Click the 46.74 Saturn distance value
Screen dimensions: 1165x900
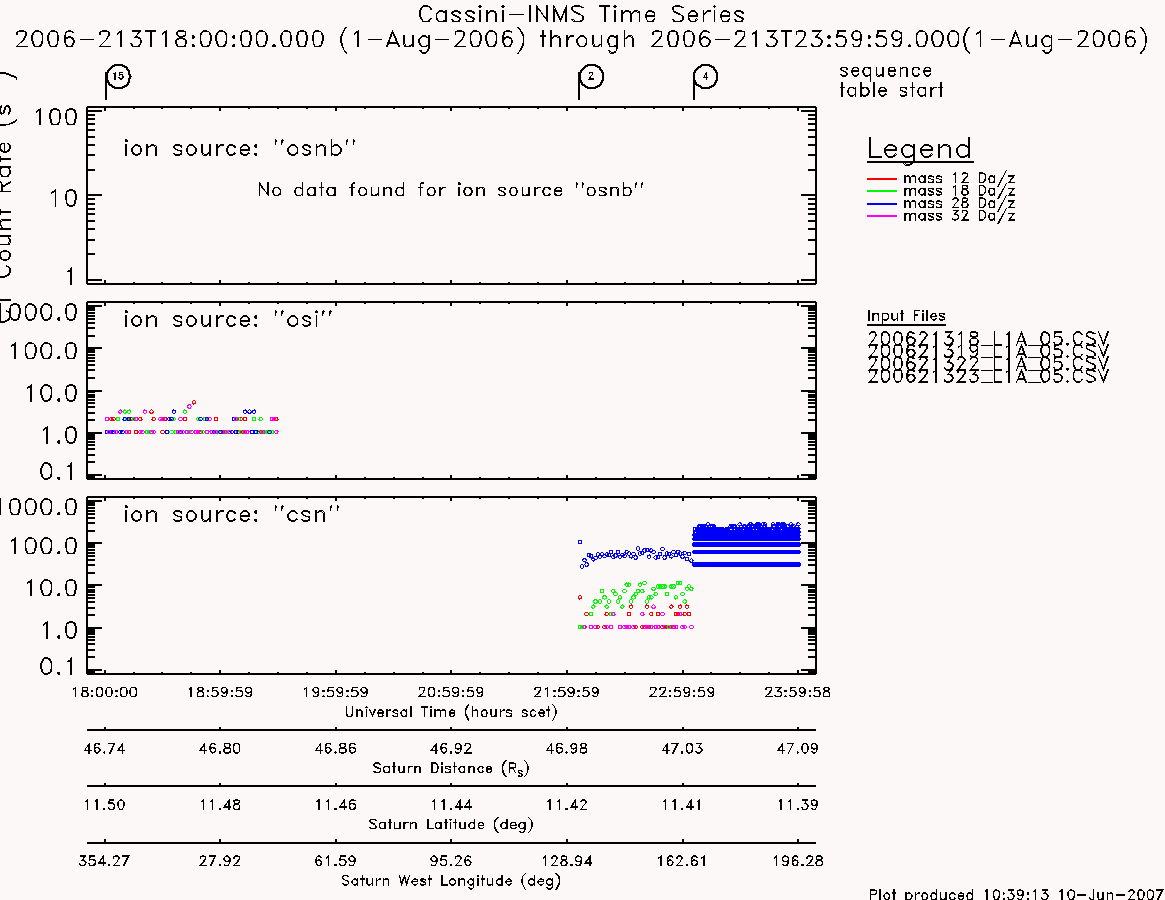point(105,748)
